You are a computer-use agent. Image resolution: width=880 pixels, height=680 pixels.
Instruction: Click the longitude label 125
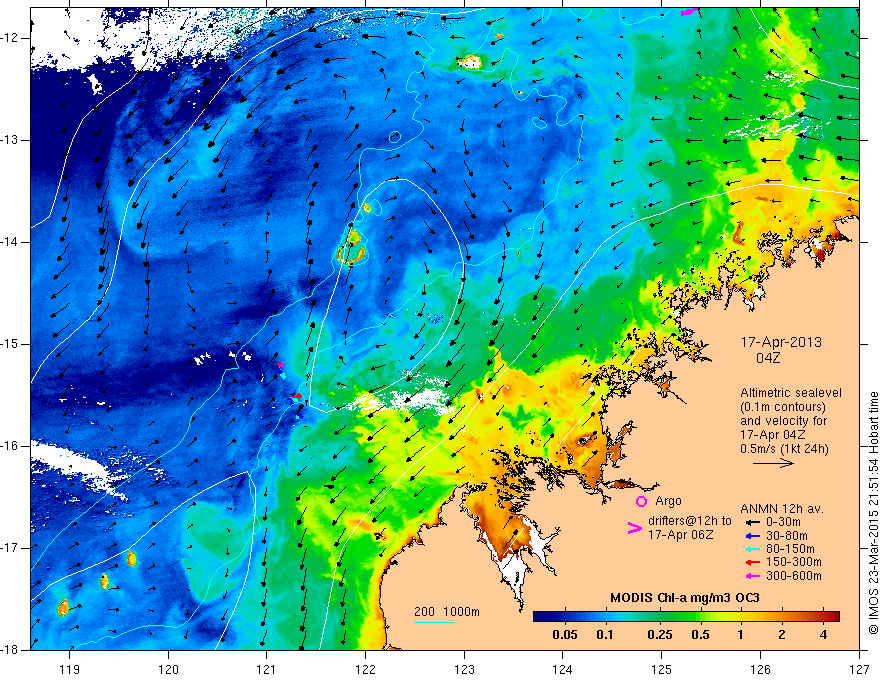pyautogui.click(x=662, y=669)
